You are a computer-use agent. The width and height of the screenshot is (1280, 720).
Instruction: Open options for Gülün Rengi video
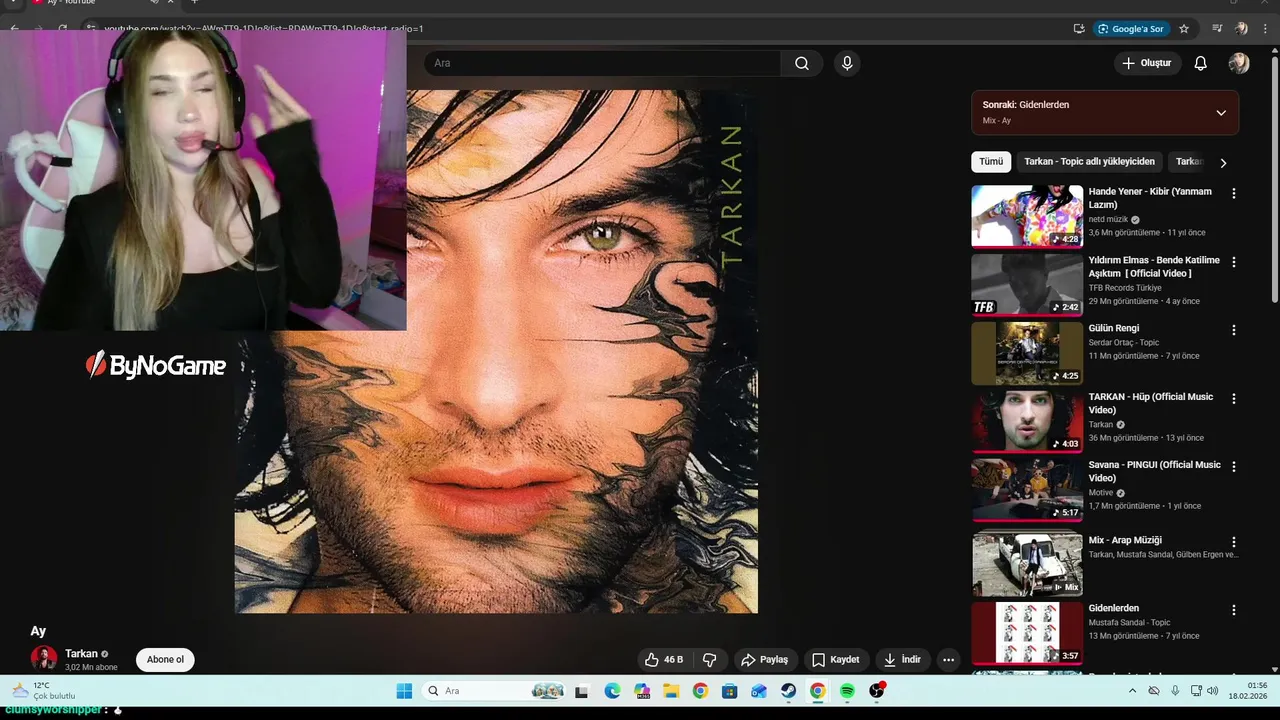(1233, 330)
